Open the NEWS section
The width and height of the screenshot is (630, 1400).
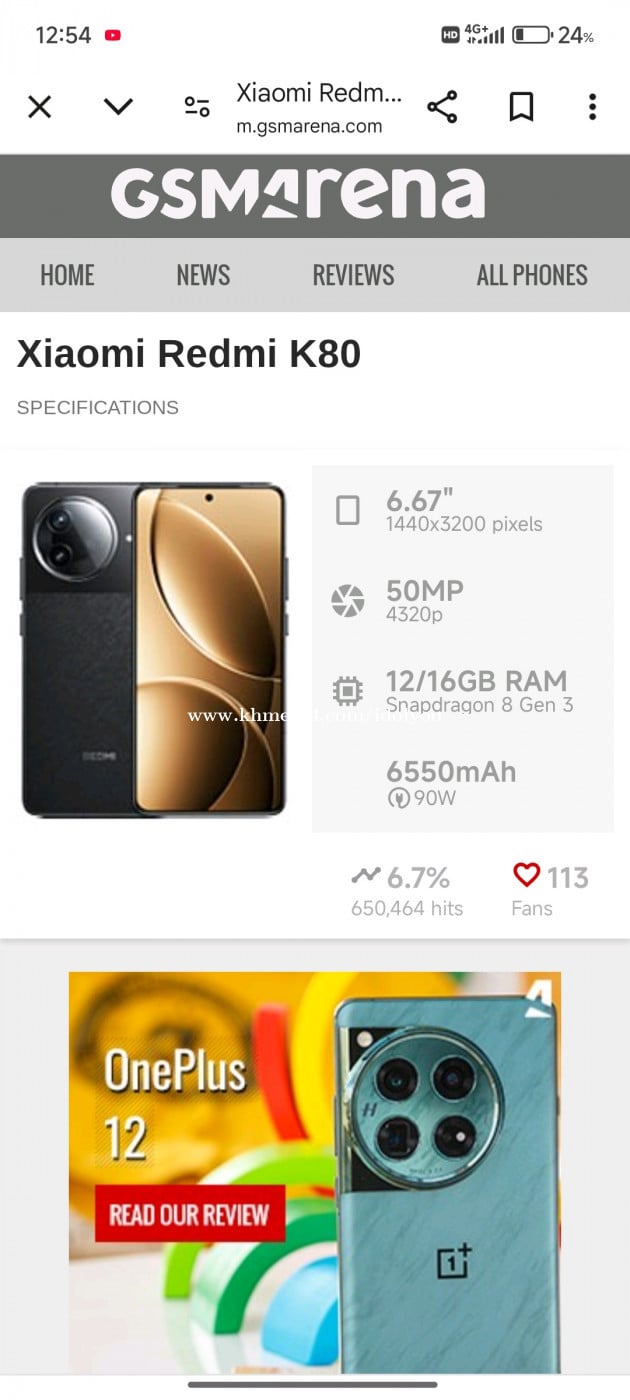pyautogui.click(x=203, y=275)
